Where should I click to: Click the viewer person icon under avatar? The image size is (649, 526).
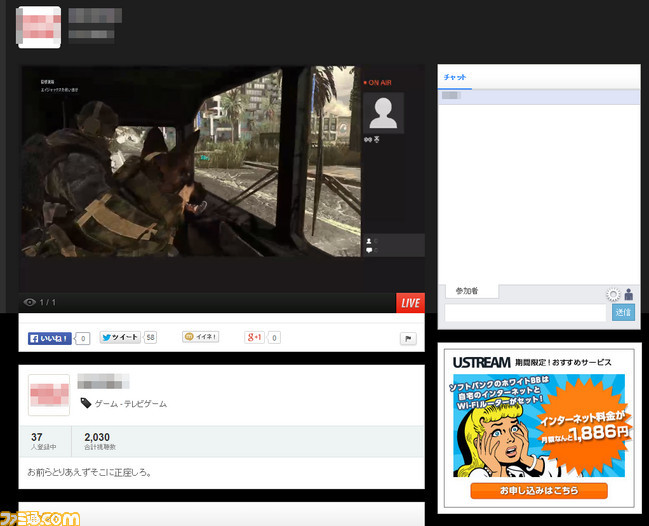(x=369, y=241)
